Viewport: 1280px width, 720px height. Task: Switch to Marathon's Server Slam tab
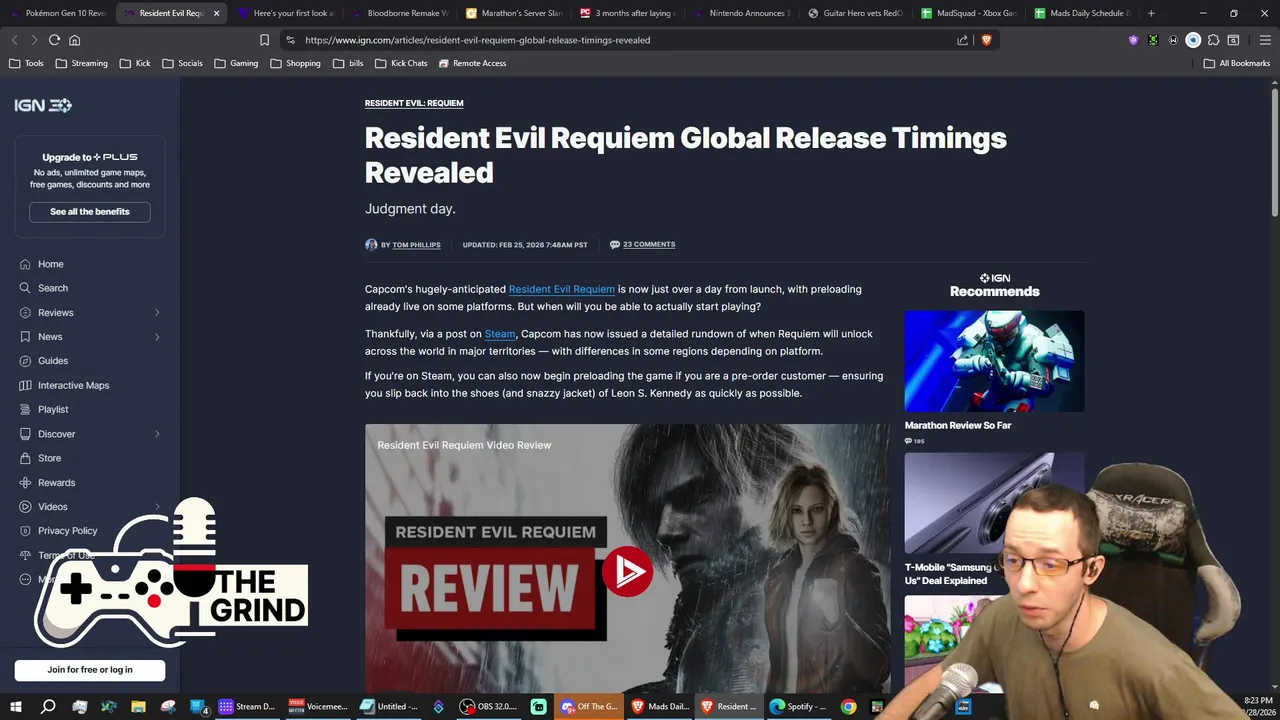point(514,13)
